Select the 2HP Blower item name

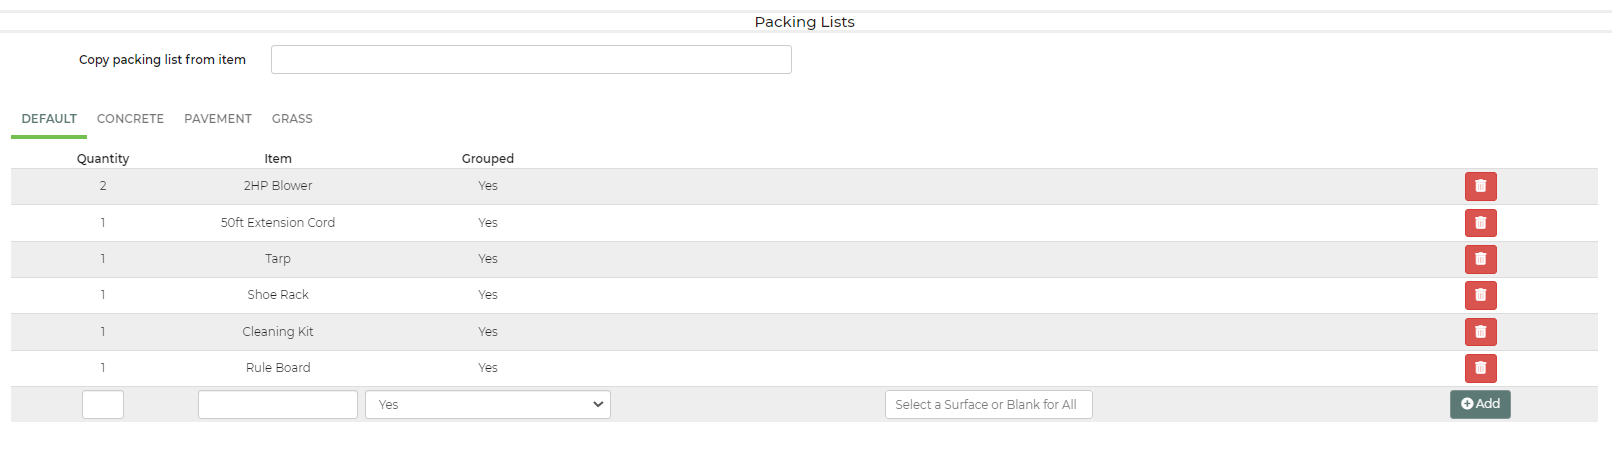click(278, 186)
